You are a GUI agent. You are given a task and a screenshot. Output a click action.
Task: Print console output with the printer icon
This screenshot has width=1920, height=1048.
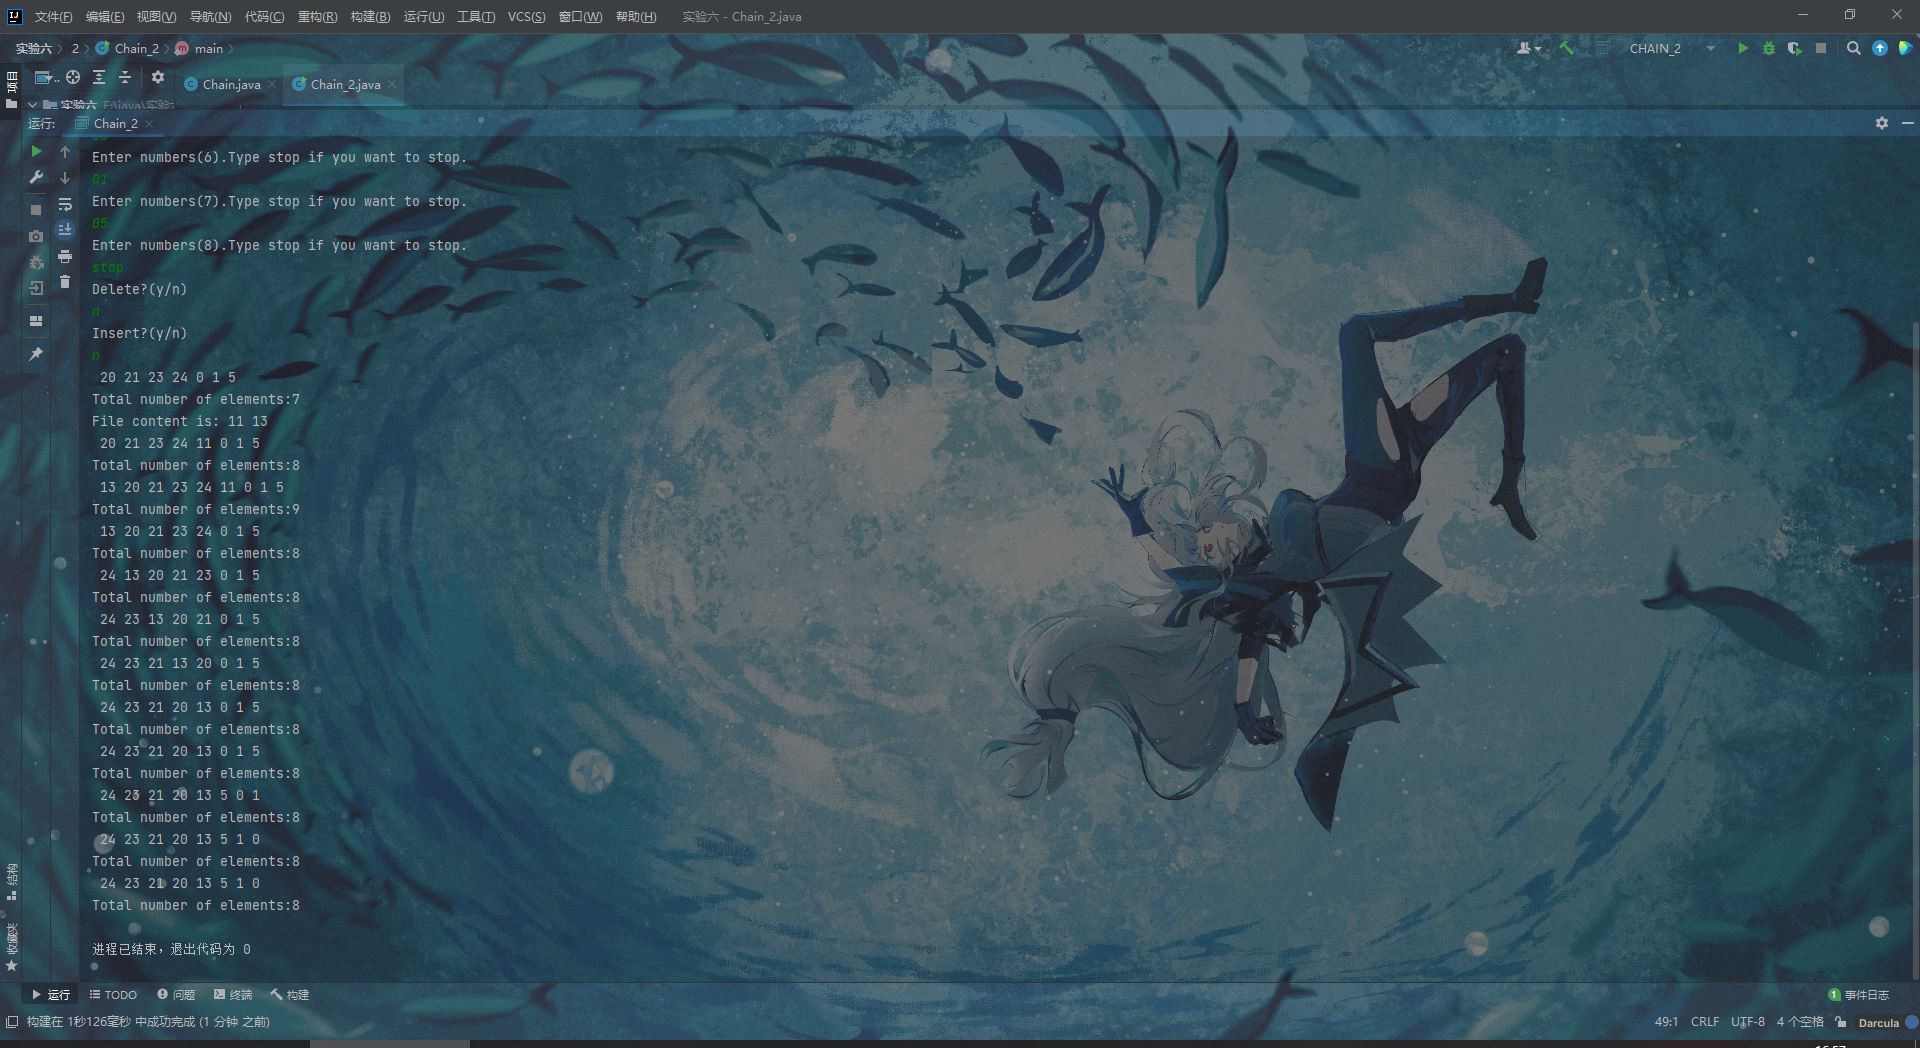(65, 256)
